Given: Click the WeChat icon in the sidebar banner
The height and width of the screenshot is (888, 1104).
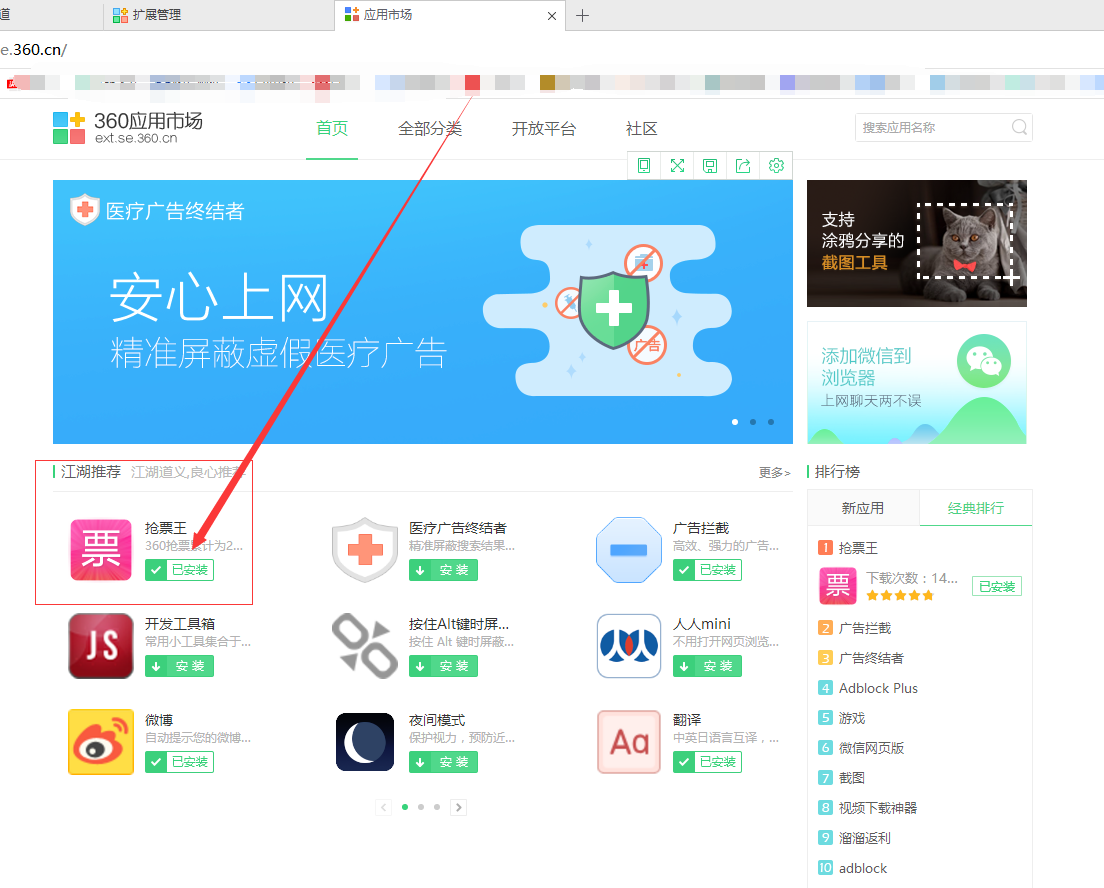Looking at the screenshot, I should 983,361.
